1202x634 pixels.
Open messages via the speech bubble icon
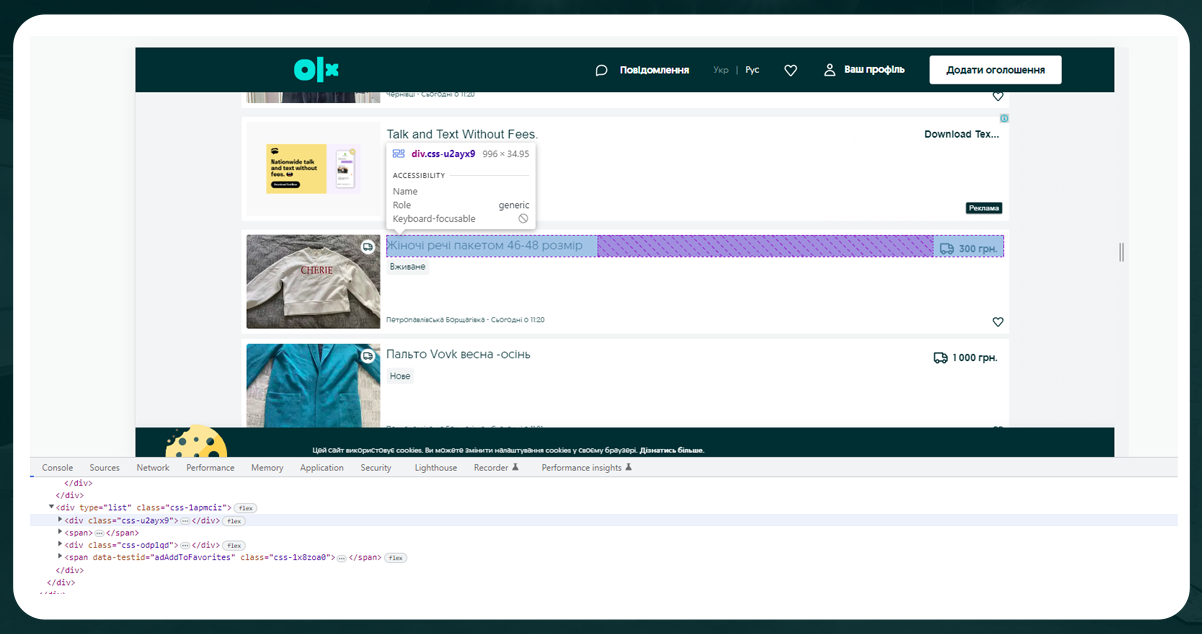(x=601, y=70)
